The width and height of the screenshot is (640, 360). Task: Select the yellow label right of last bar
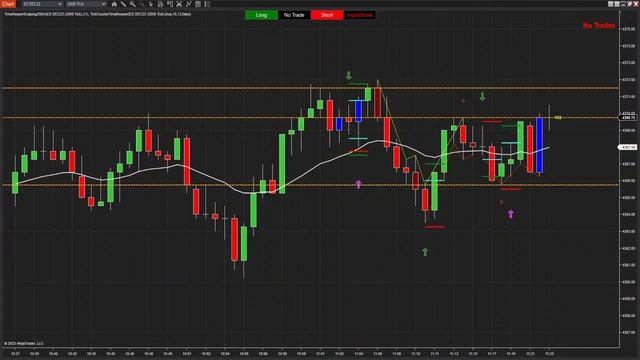click(x=558, y=118)
